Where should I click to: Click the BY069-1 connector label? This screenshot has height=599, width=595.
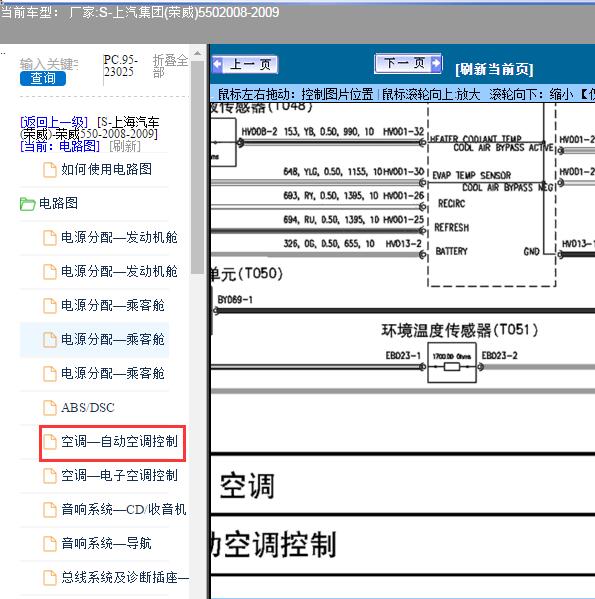click(235, 300)
